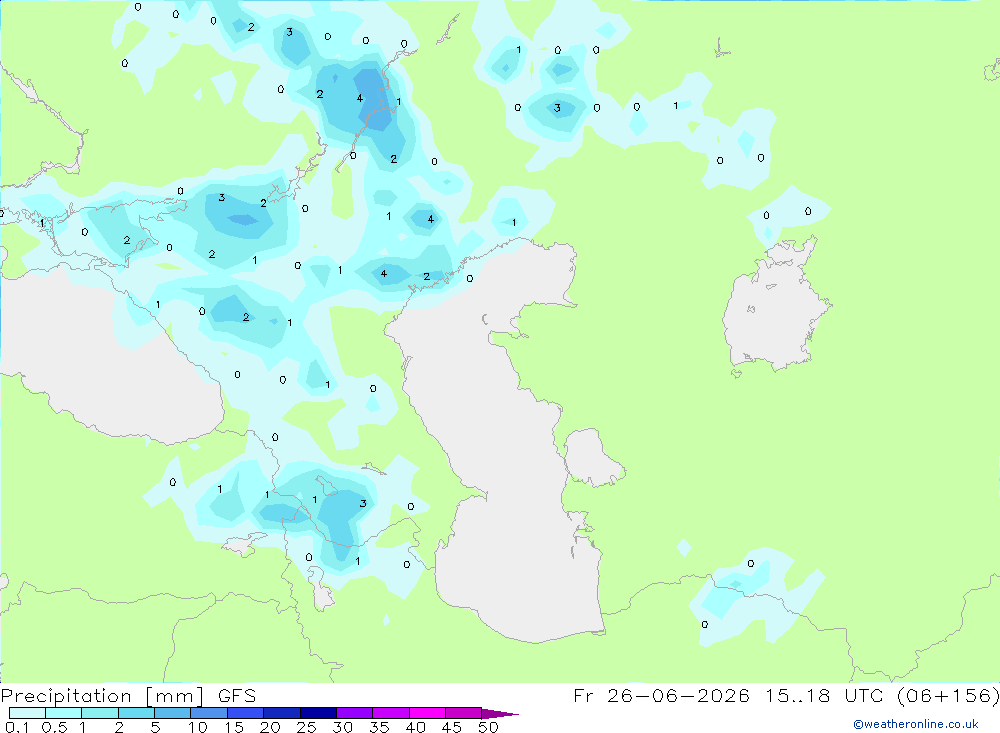Click the 10–15 mm legend color swatch

(209, 713)
